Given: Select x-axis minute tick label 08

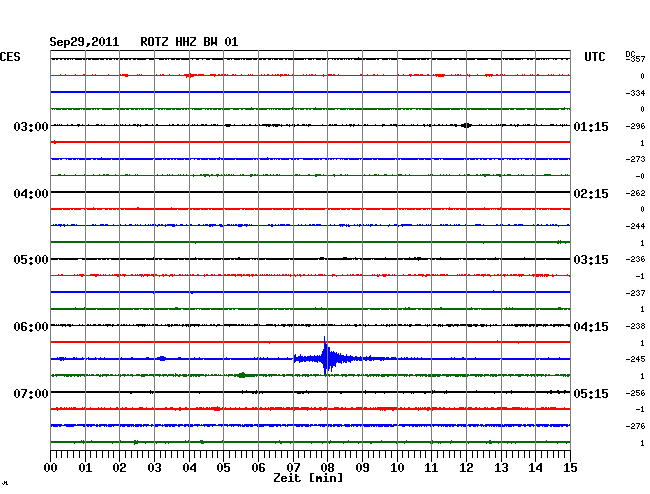Looking at the screenshot, I should pos(327,468).
